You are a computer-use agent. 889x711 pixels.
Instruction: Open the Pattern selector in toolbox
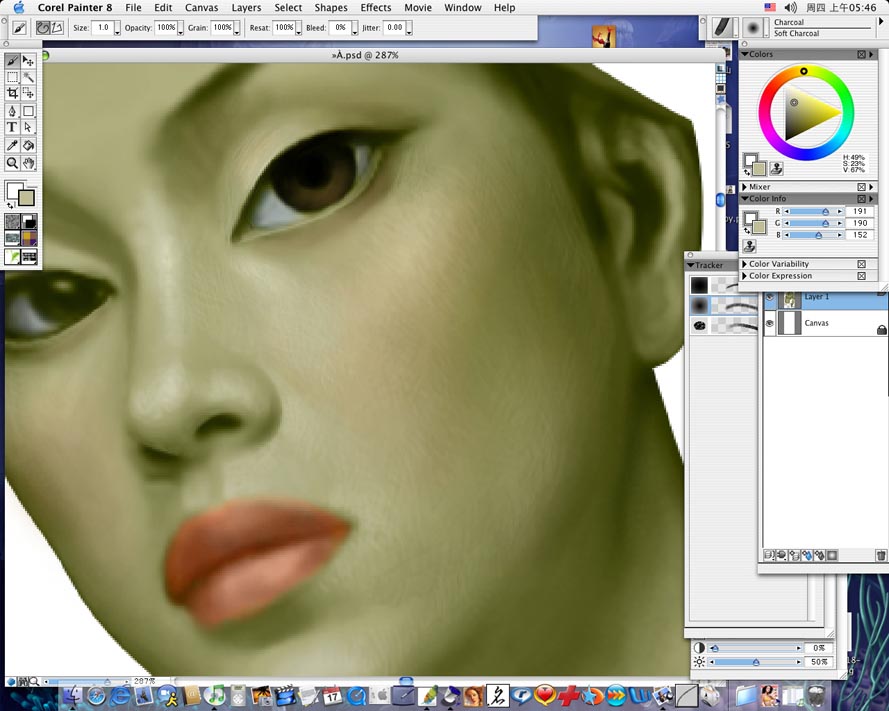[x=12, y=238]
